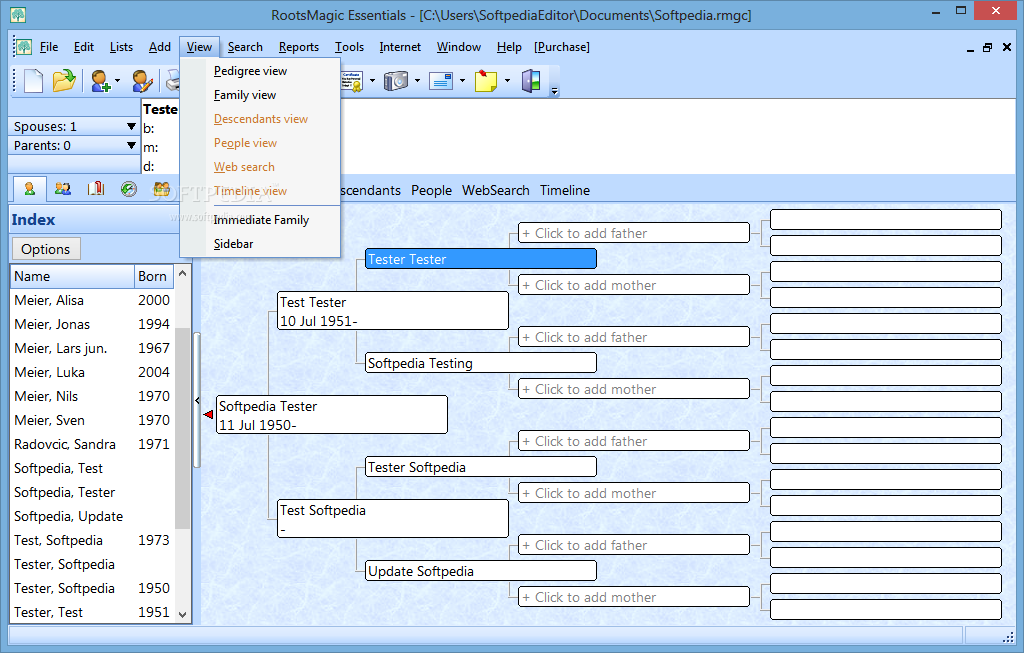Click the certificate sources toolbar icon

(353, 81)
